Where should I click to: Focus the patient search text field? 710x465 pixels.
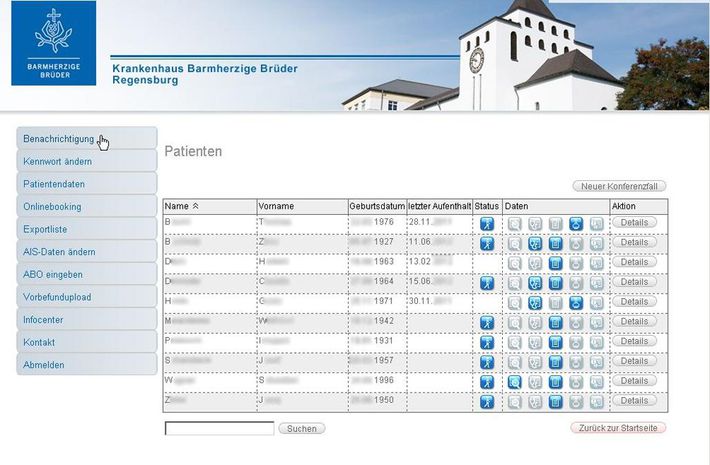[219, 428]
